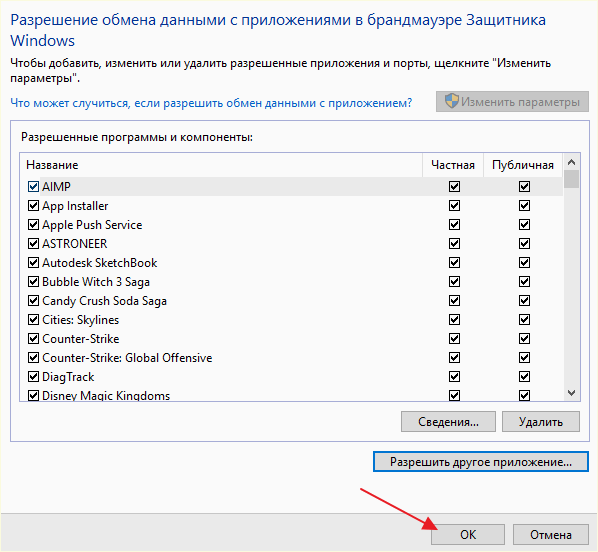Confirm with the OK button
The height and width of the screenshot is (552, 598).
pyautogui.click(x=468, y=534)
